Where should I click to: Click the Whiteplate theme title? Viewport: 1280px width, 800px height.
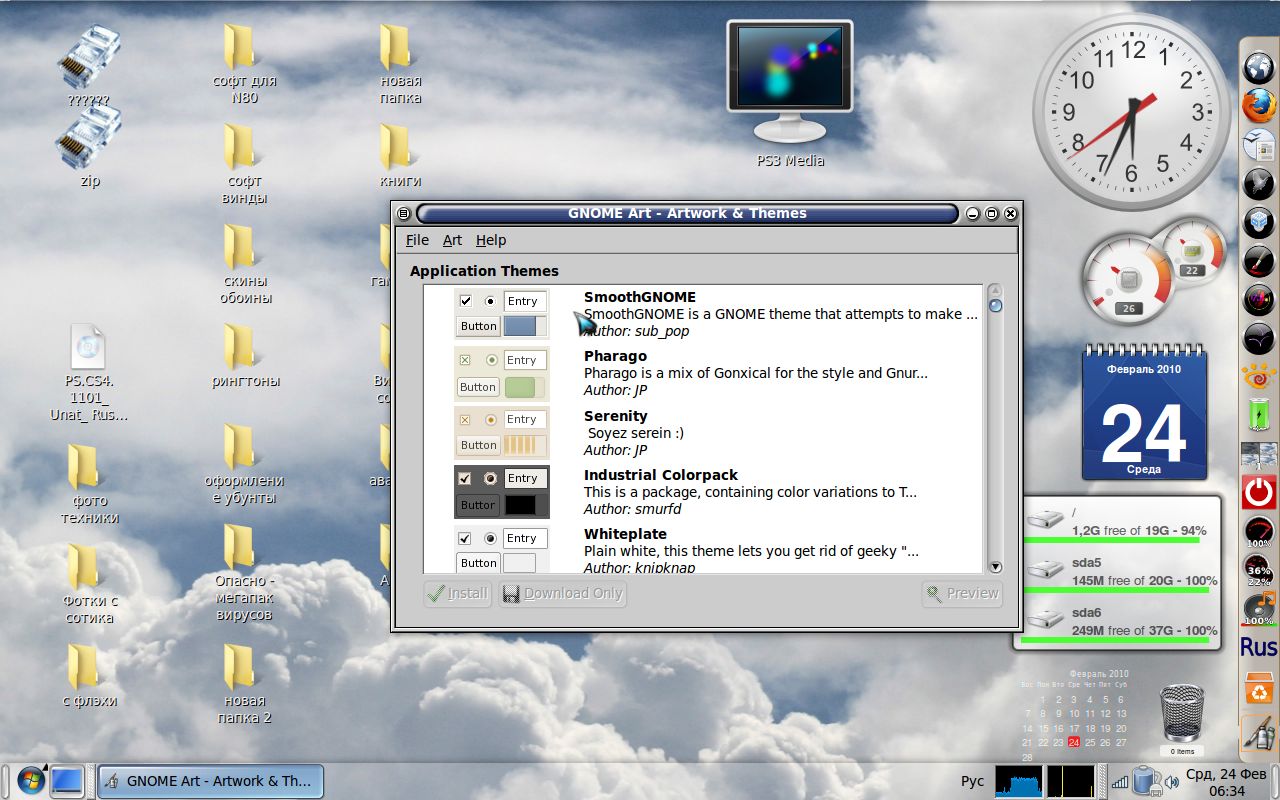(x=625, y=534)
